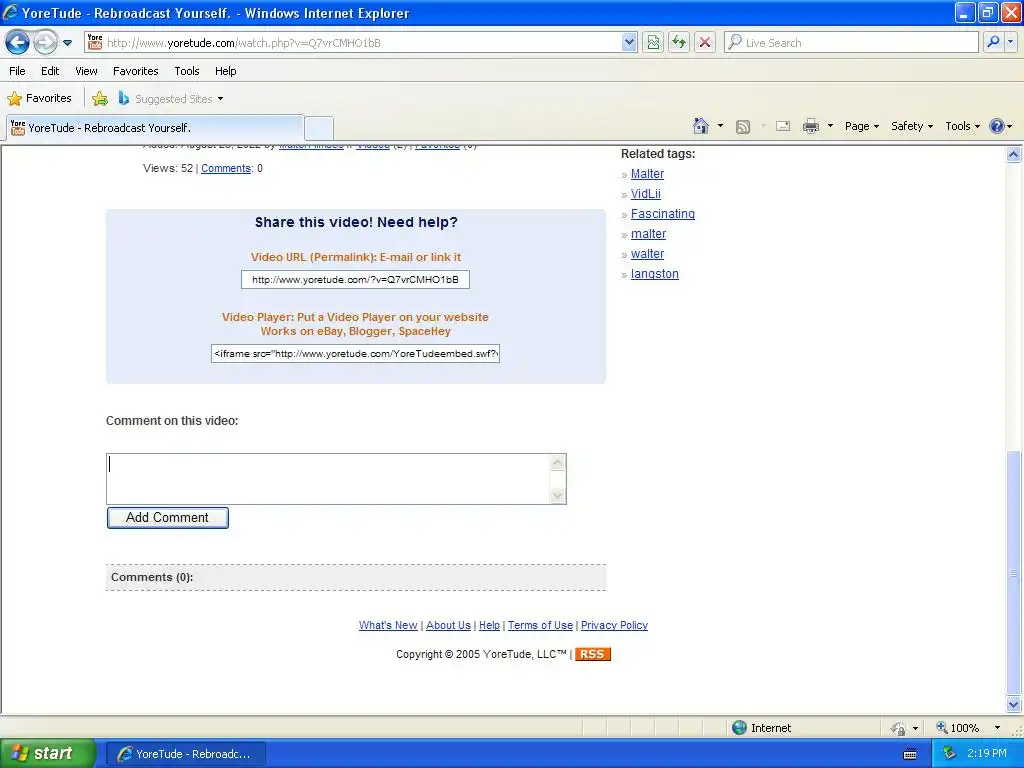The width and height of the screenshot is (1024, 768).
Task: Click the comment box scroll down arrow
Action: coord(558,496)
